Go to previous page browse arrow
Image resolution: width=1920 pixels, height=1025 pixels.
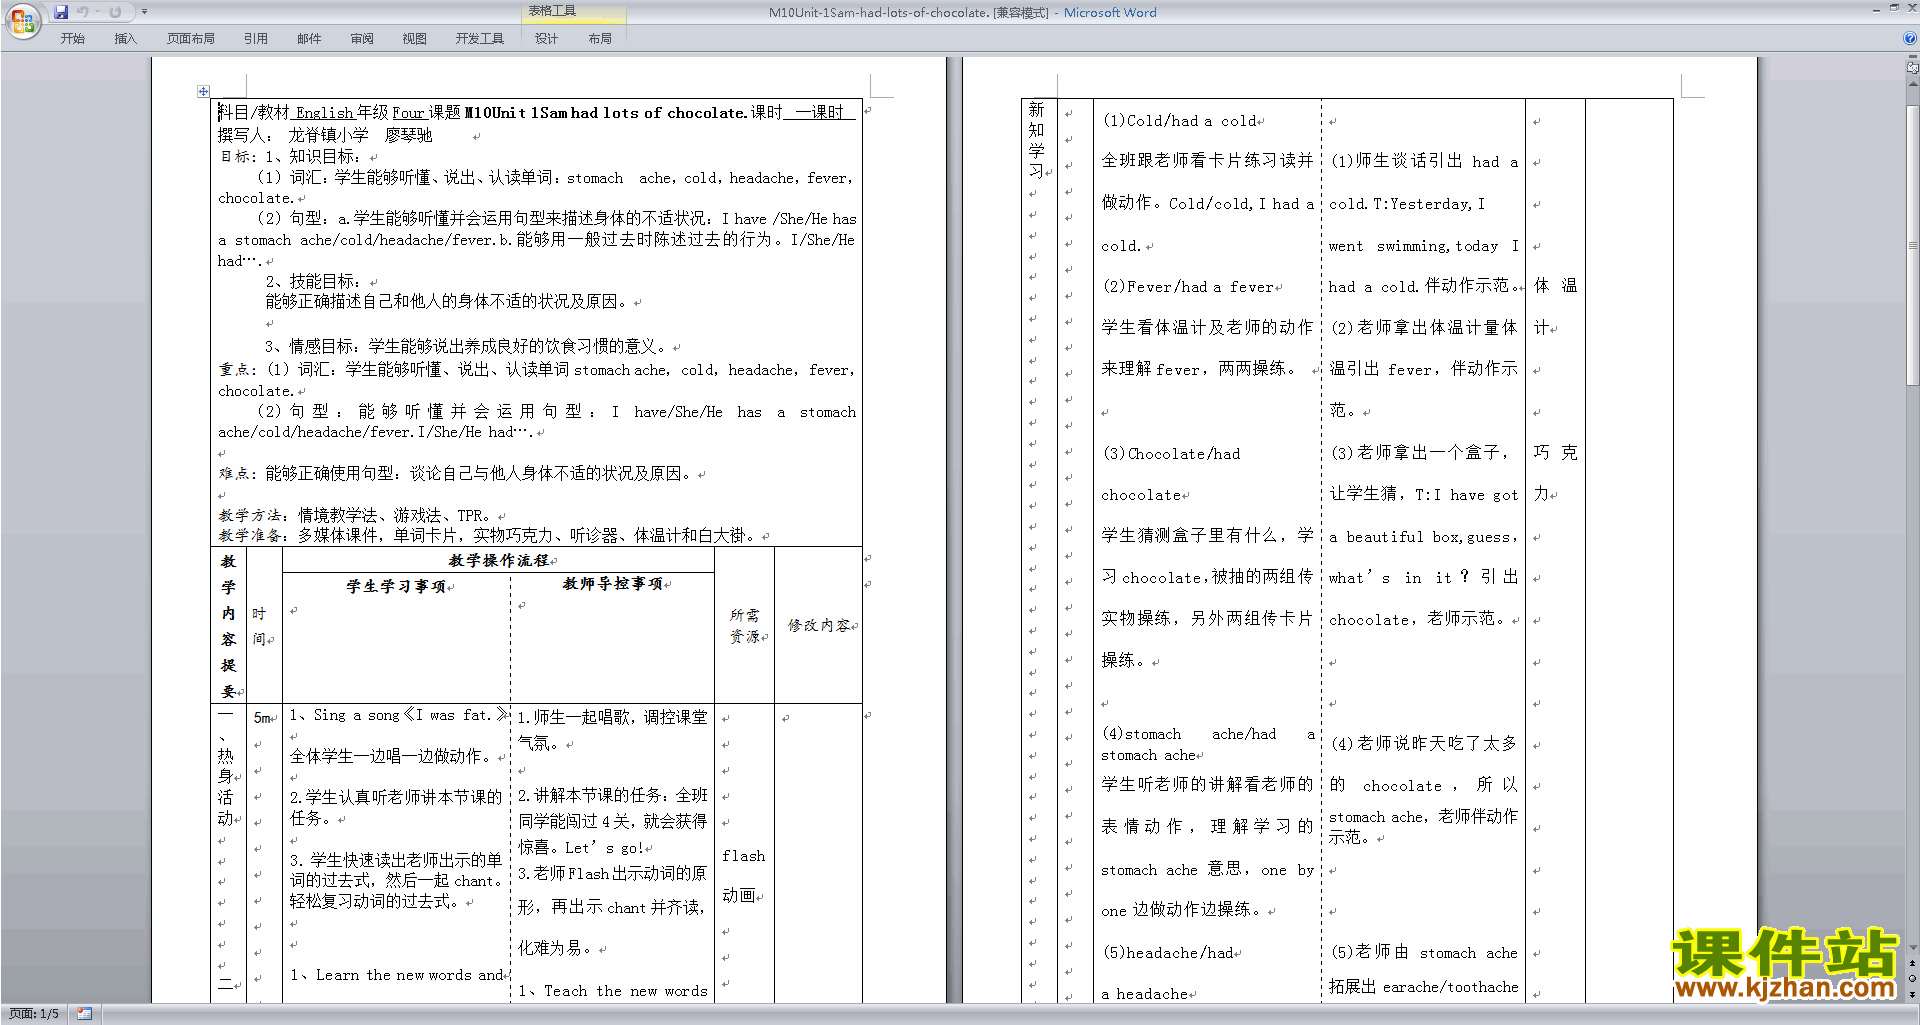coord(1912,964)
